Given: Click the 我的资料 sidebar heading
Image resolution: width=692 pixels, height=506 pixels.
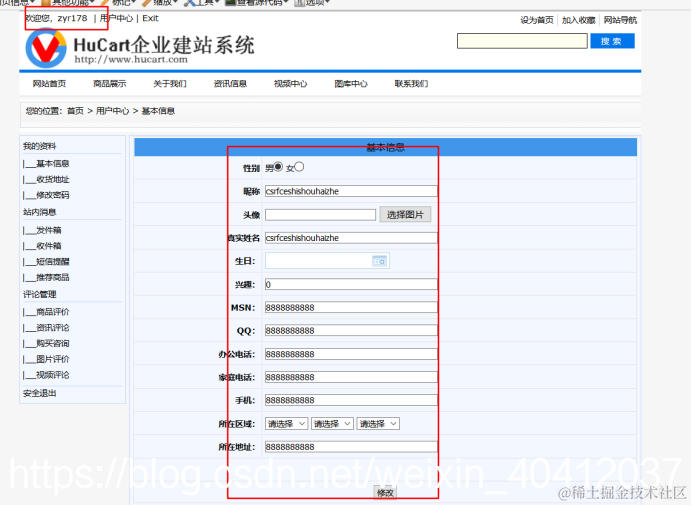Looking at the screenshot, I should pos(40,146).
